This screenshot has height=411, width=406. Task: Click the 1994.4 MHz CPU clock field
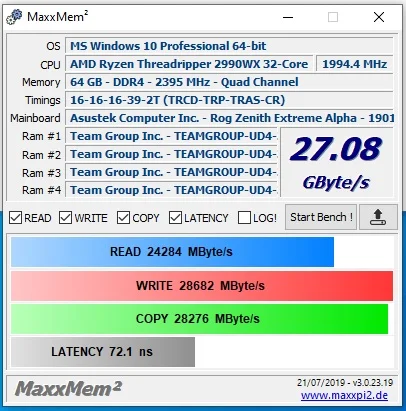point(354,64)
